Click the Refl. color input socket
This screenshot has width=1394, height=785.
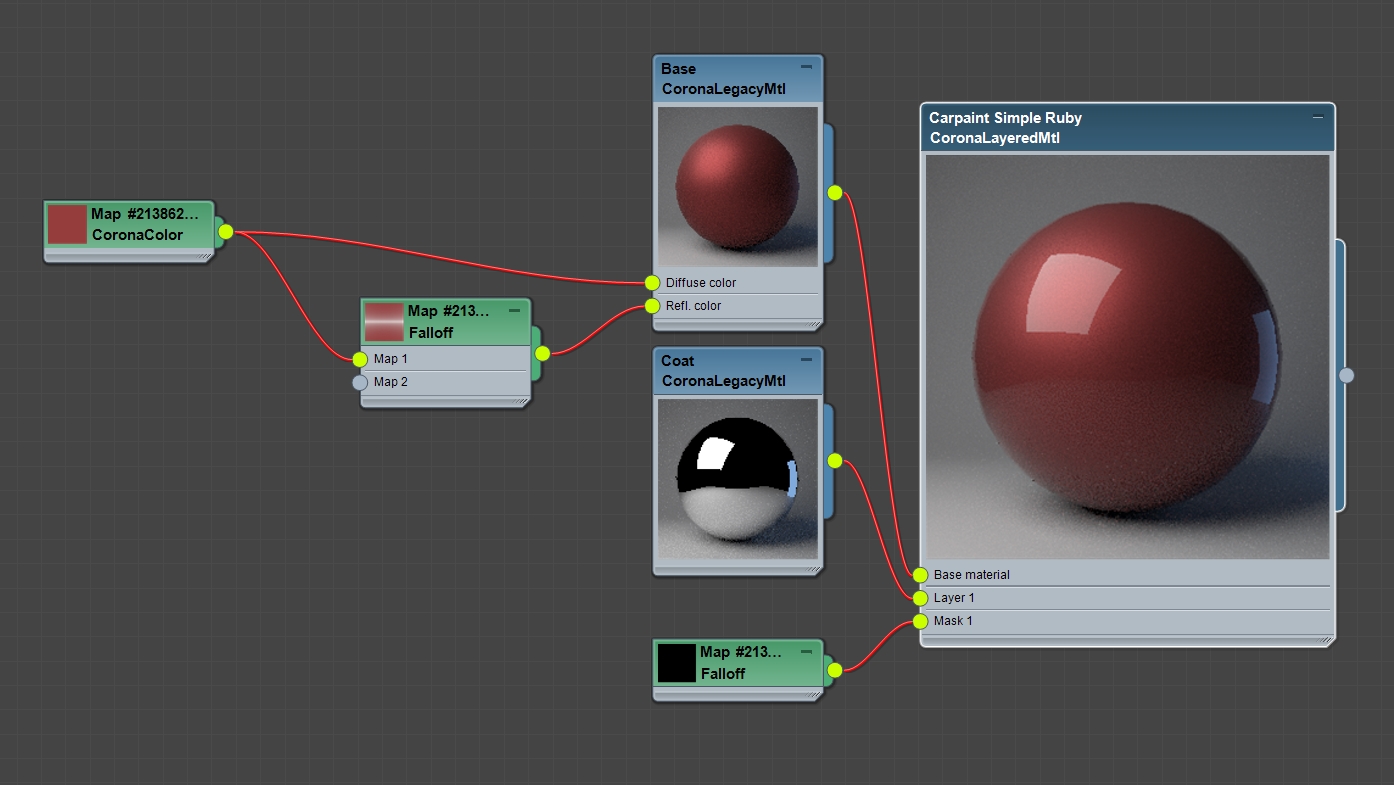pyautogui.click(x=652, y=306)
